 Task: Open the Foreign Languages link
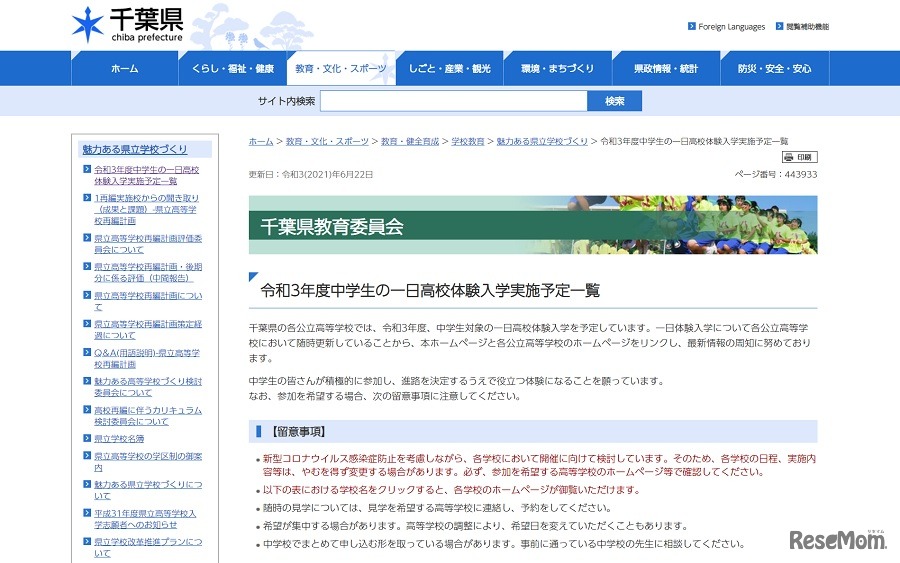click(731, 26)
